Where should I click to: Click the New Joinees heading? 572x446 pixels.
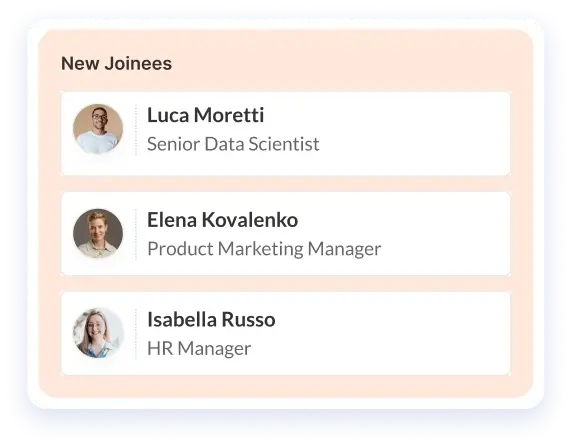(x=116, y=63)
